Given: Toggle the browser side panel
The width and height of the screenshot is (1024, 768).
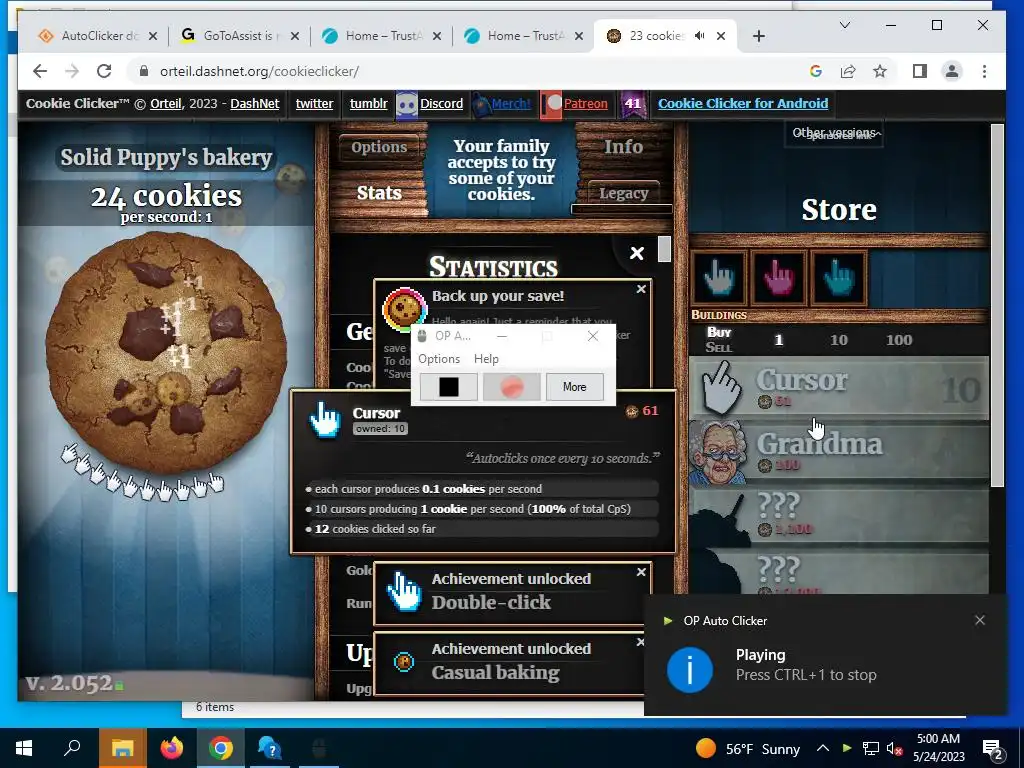Looking at the screenshot, I should tap(920, 71).
